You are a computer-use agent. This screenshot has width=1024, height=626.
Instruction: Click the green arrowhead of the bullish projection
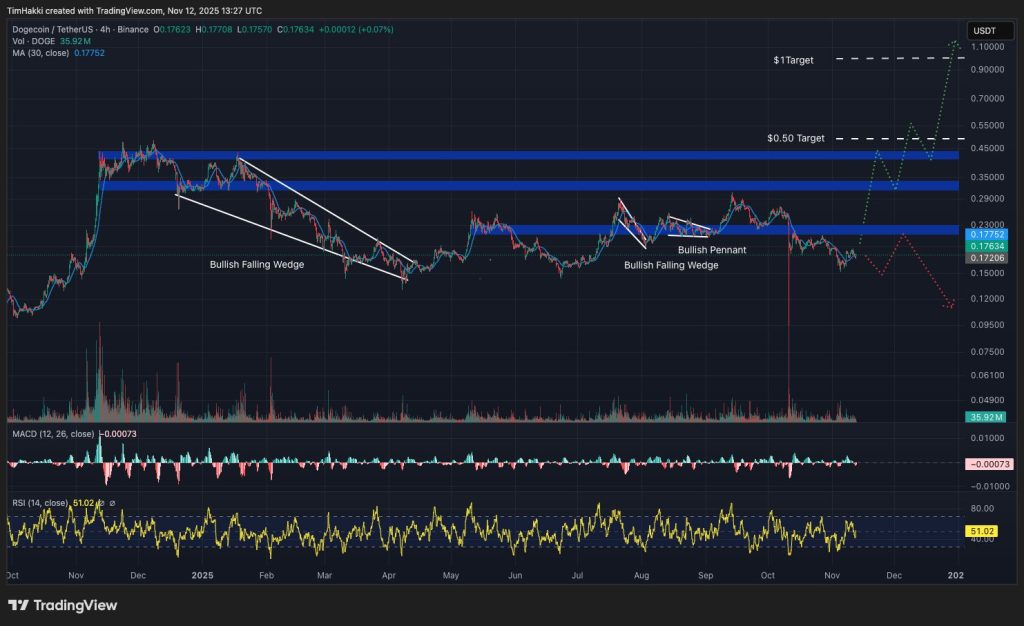[x=955, y=43]
